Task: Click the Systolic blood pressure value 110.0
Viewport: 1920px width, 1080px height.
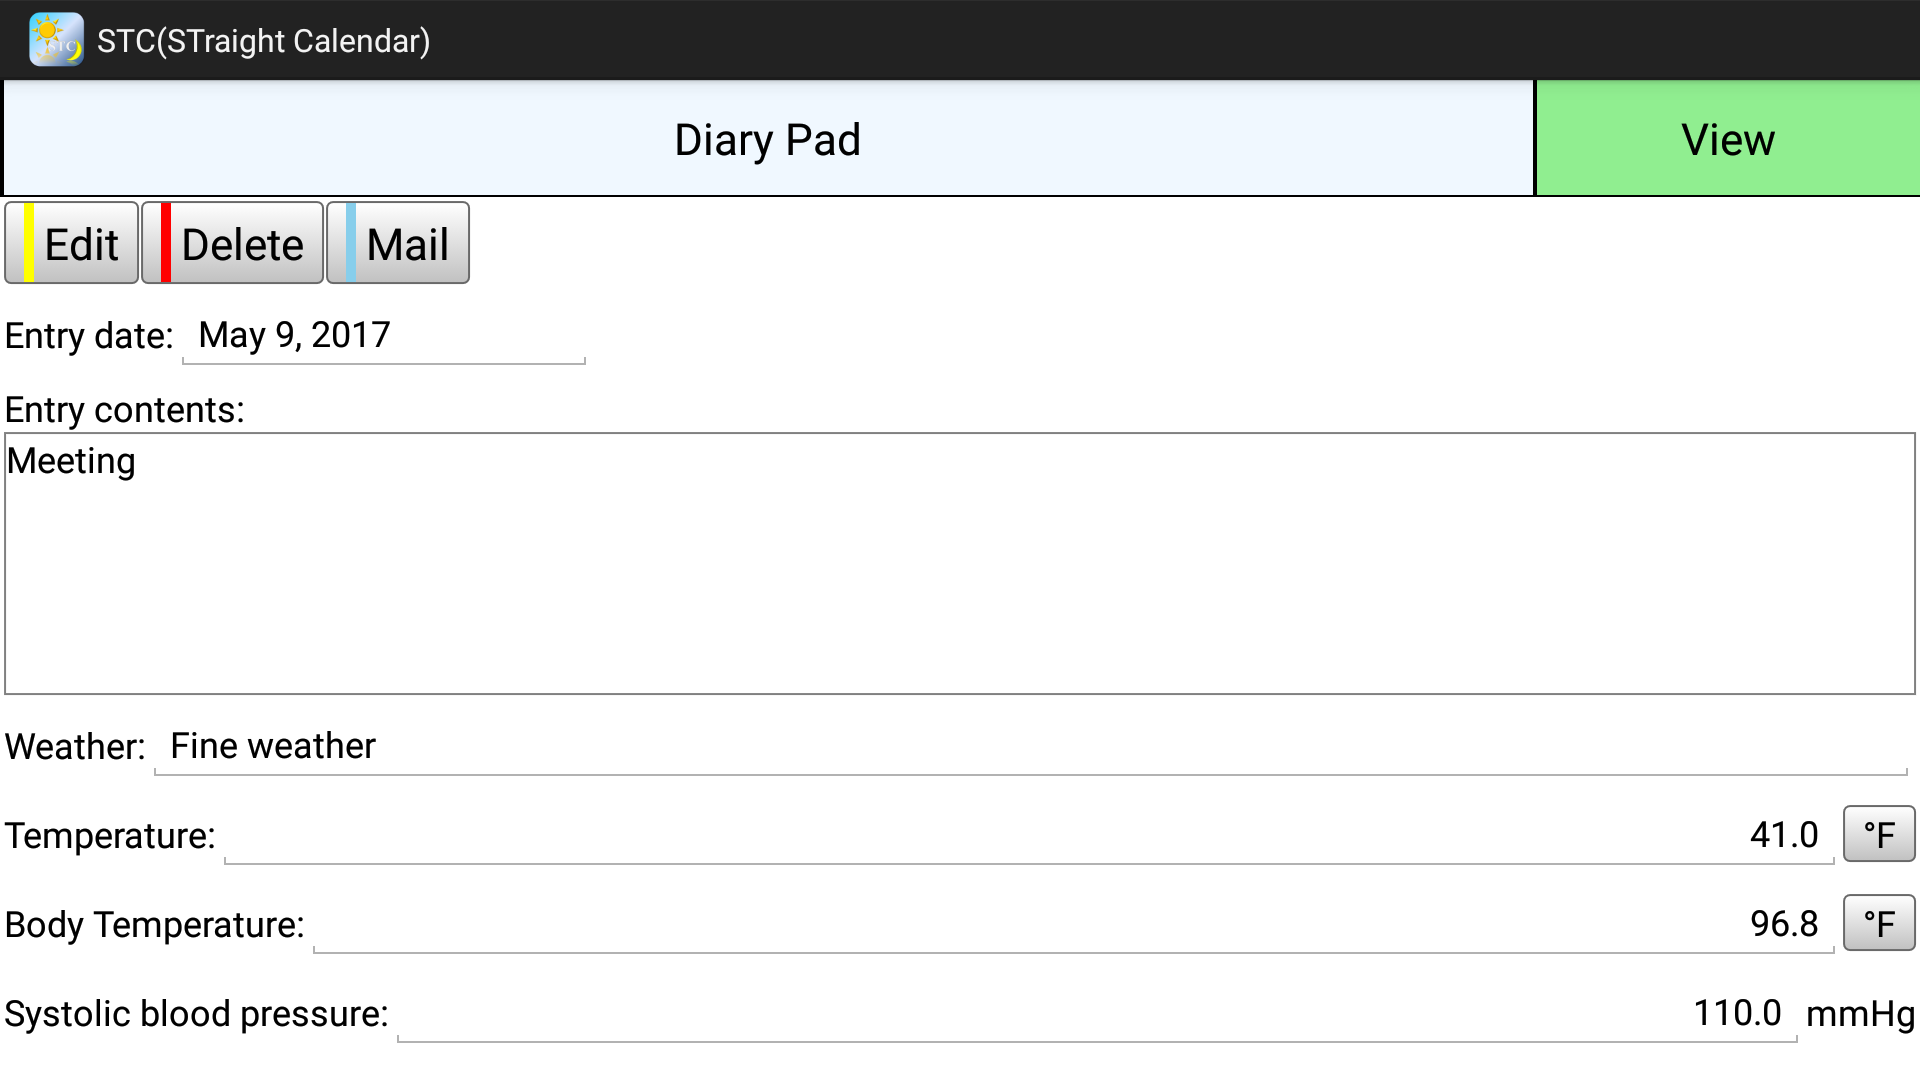Action: coord(1096,1013)
